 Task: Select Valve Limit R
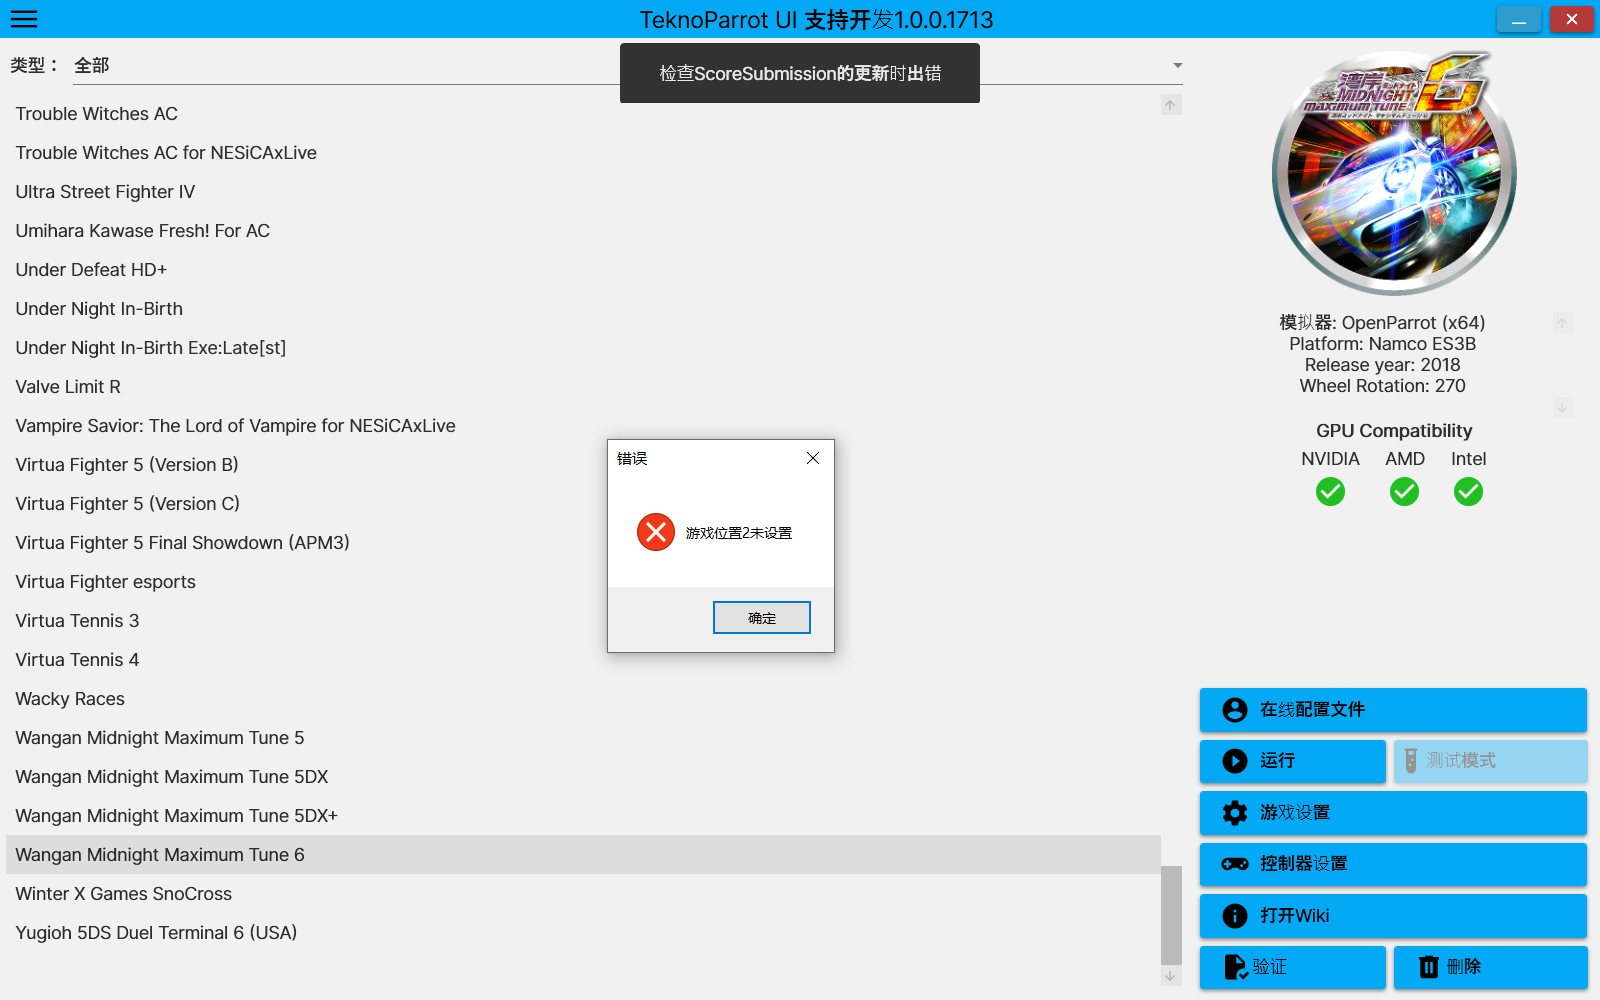(583, 387)
